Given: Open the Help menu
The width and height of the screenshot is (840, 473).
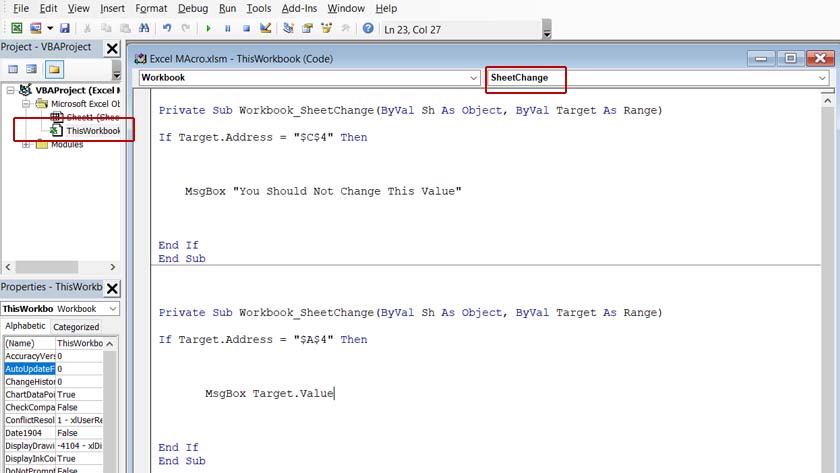Looking at the screenshot, I should tap(386, 9).
